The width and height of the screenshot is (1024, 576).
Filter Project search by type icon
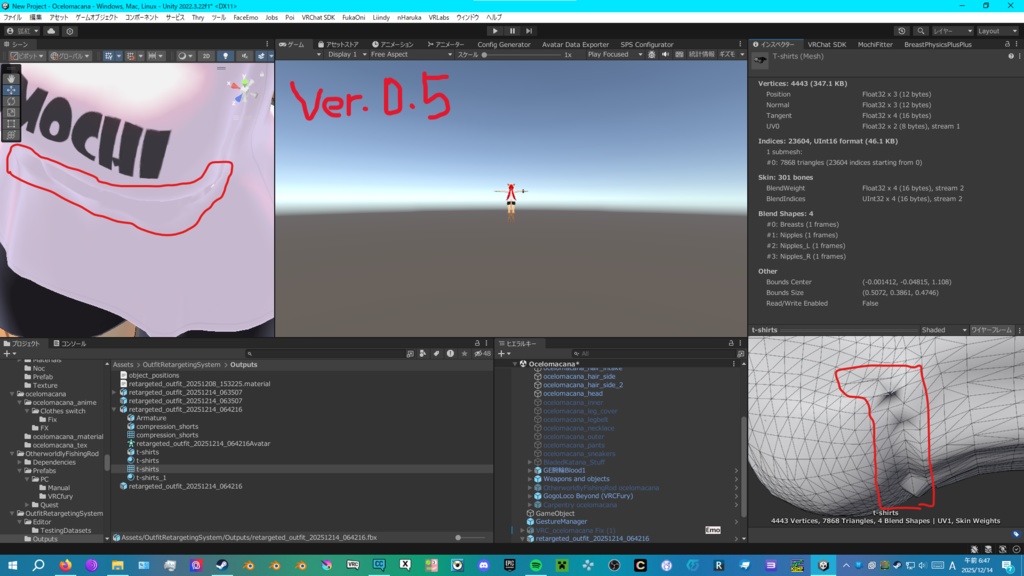423,353
